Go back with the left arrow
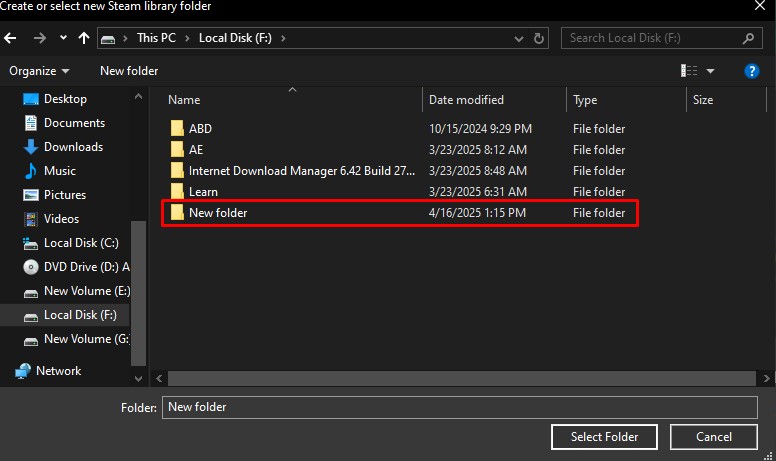The height and width of the screenshot is (461, 776). pos(10,38)
